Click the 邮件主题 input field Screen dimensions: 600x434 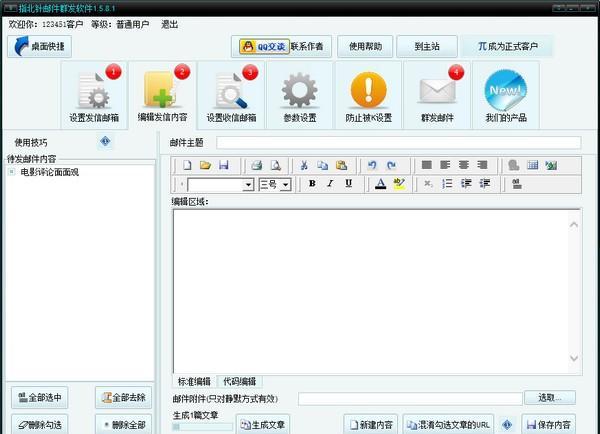(399, 143)
